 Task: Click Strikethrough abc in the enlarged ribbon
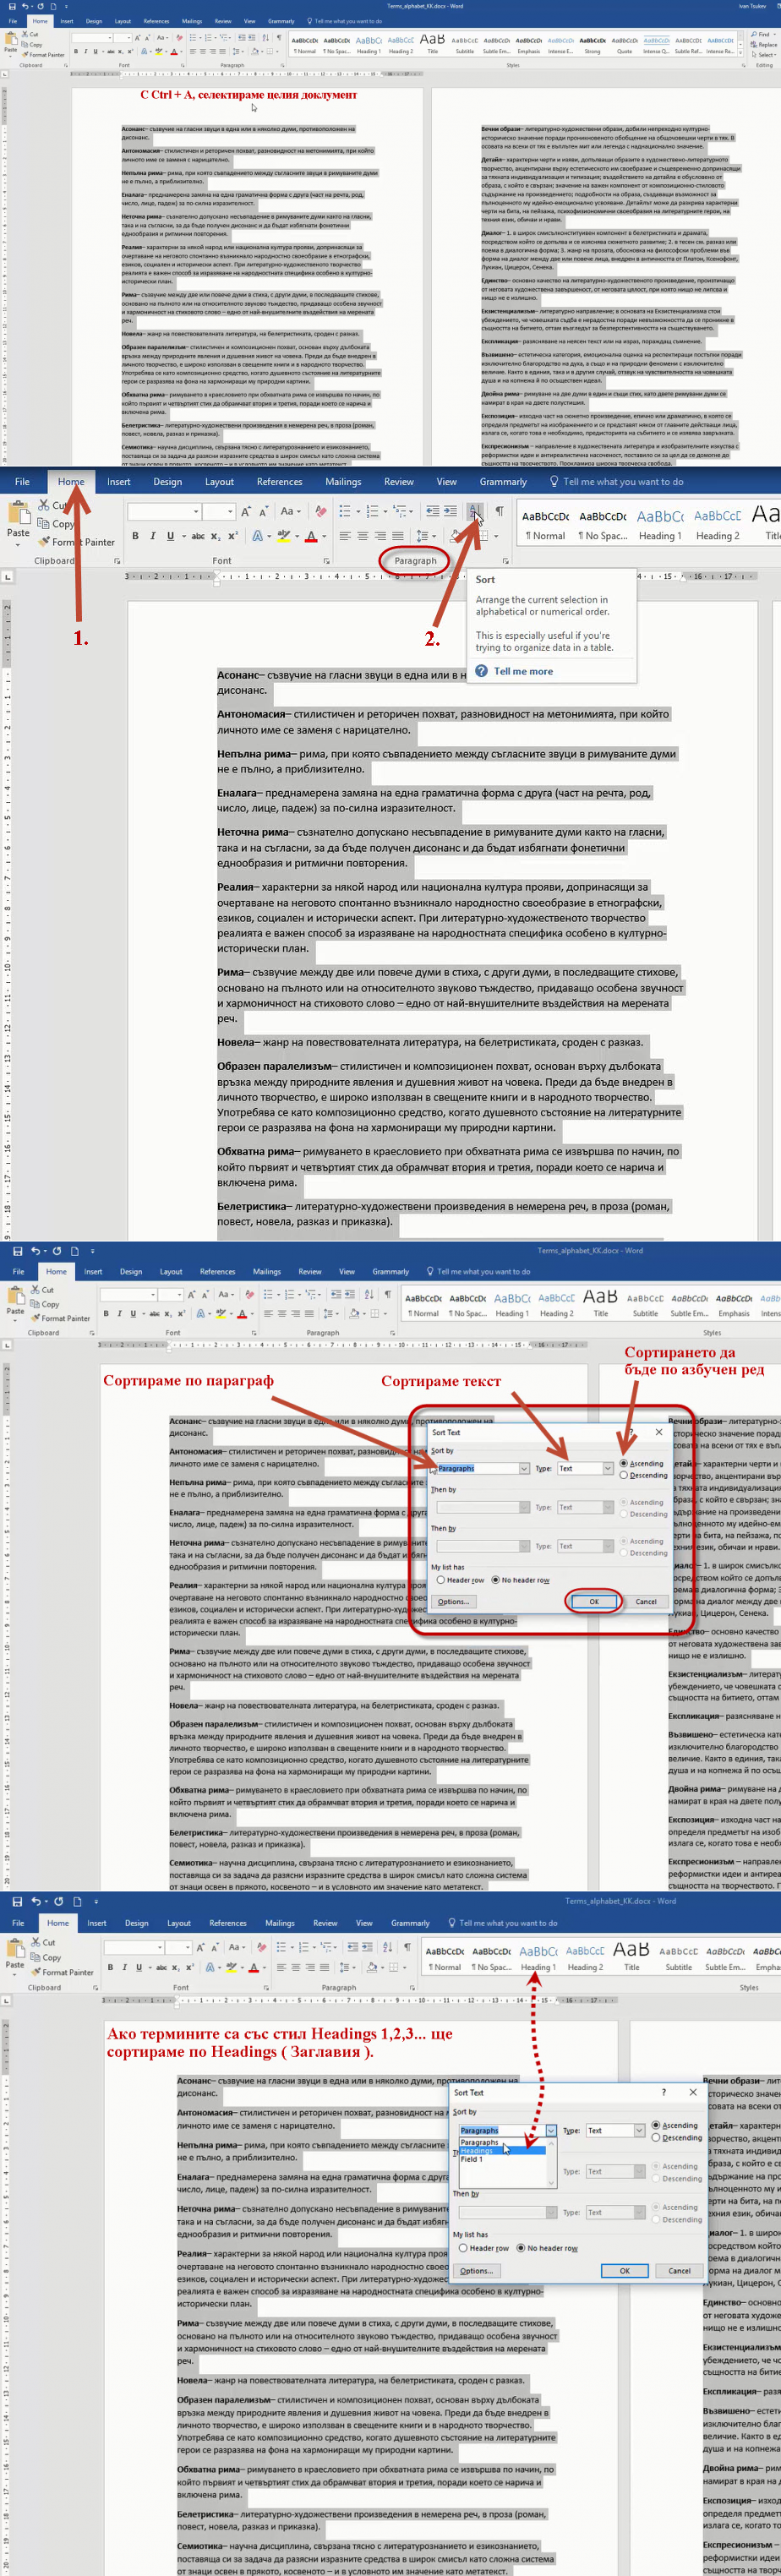pos(198,536)
